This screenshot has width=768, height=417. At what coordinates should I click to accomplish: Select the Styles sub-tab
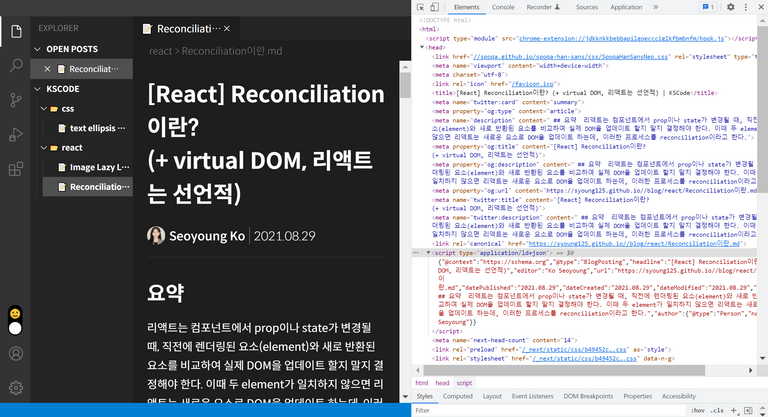point(425,396)
